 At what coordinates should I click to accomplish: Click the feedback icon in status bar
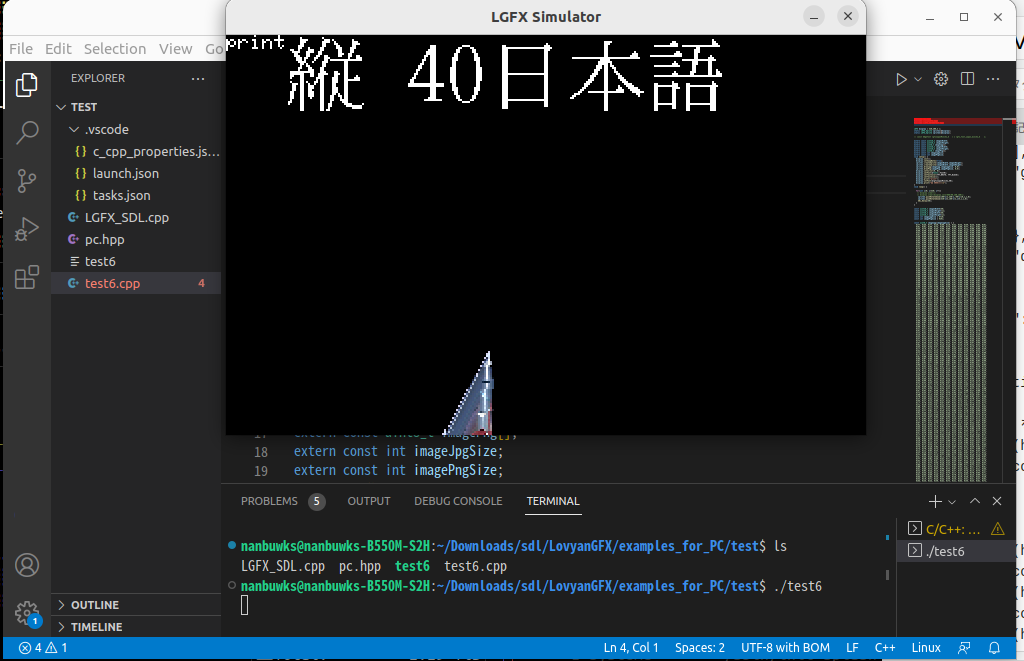point(964,648)
